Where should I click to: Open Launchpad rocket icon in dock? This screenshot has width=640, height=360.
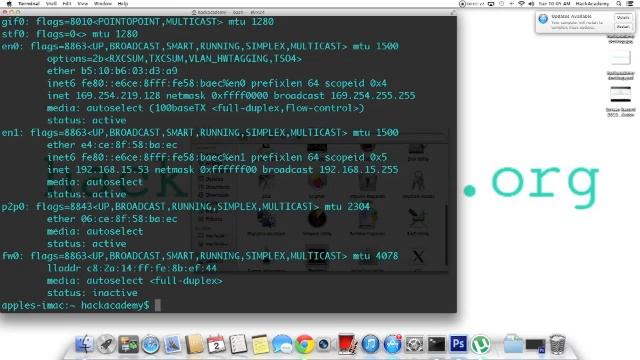pos(106,344)
